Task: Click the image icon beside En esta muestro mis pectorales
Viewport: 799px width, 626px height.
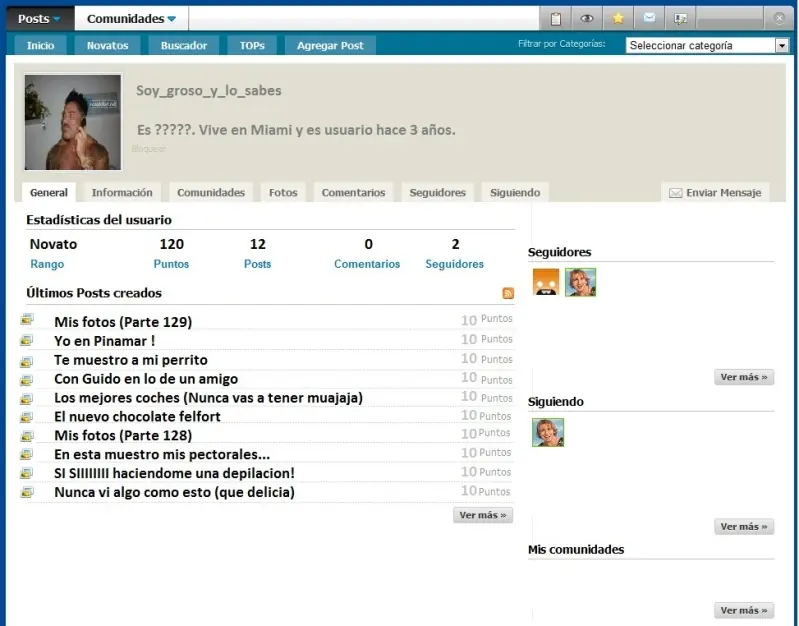Action: coord(26,454)
